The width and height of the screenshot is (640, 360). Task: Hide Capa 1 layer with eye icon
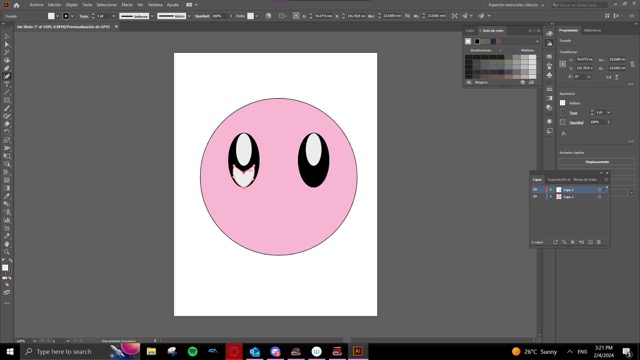click(535, 197)
